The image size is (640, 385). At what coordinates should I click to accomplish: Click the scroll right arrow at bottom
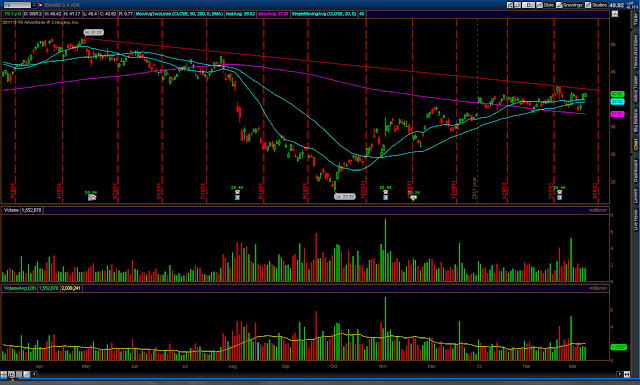(619, 374)
